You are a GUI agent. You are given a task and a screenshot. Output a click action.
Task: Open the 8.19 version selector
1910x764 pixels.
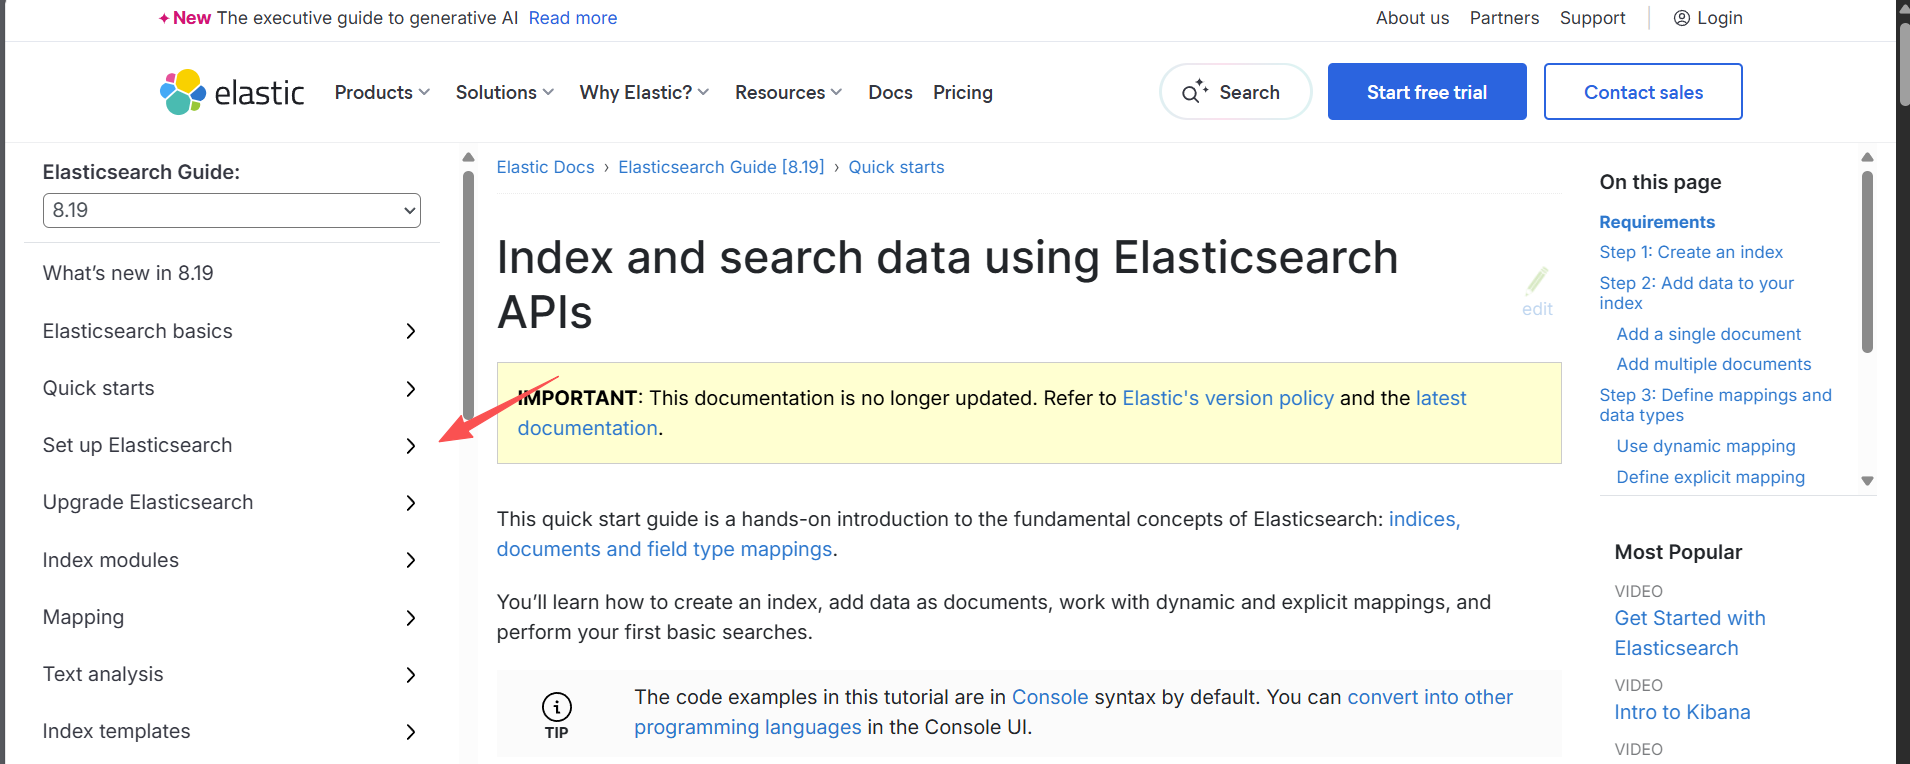tap(232, 210)
